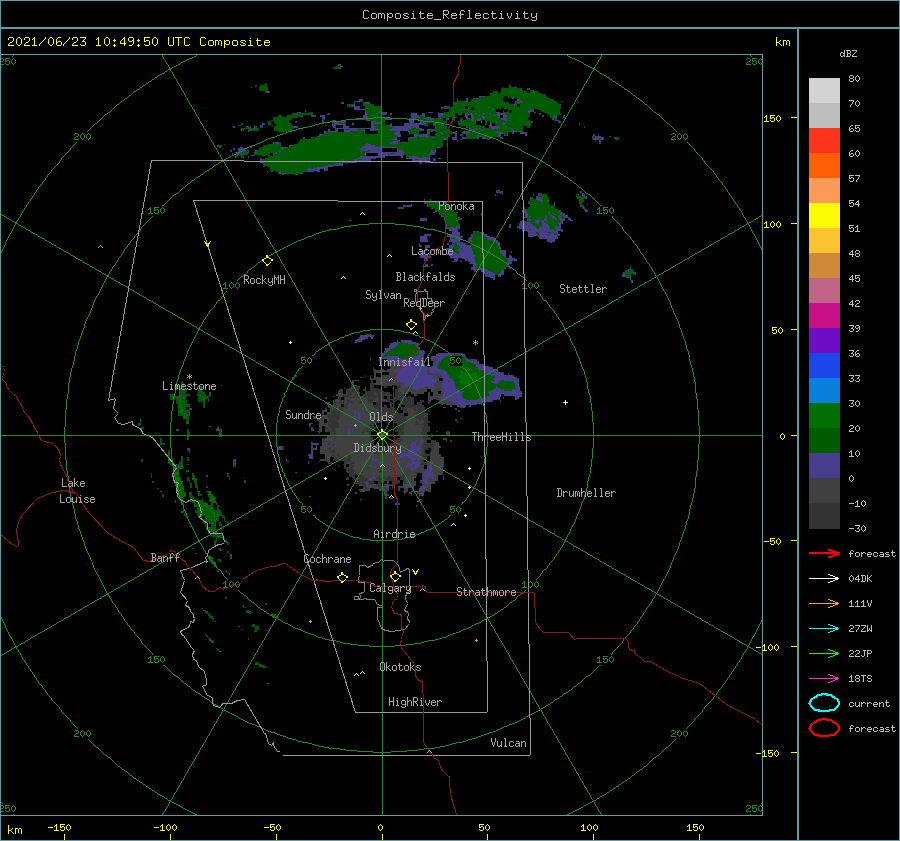
Task: Click the 80 dBZ light grey swatch
Action: pos(824,90)
